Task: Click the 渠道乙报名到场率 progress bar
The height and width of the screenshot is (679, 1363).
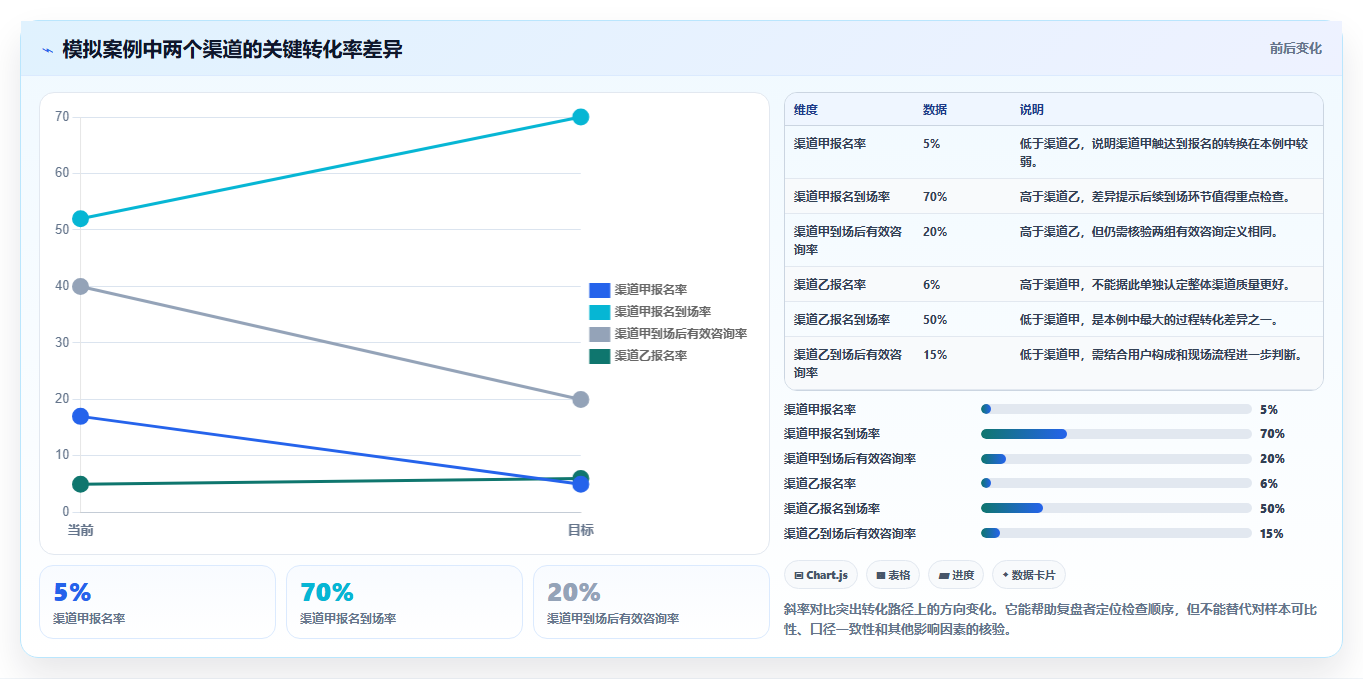Action: (1116, 508)
